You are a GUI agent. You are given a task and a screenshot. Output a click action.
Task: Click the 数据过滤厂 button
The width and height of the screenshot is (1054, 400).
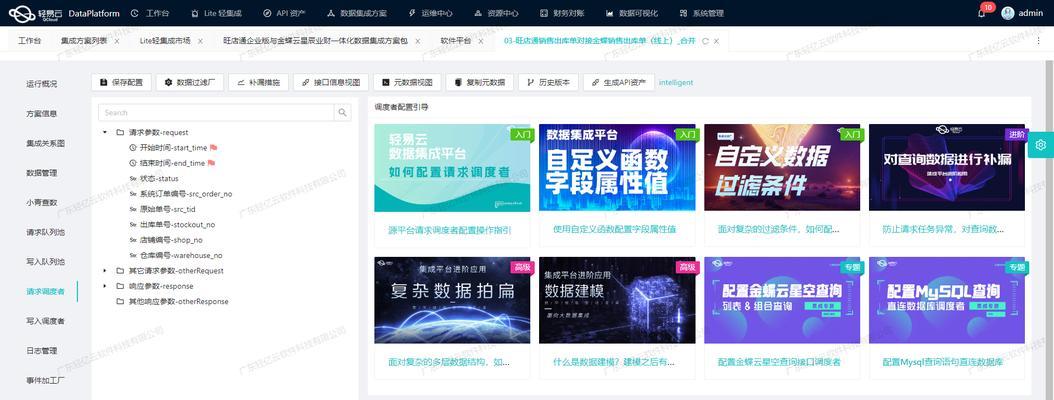click(x=190, y=83)
